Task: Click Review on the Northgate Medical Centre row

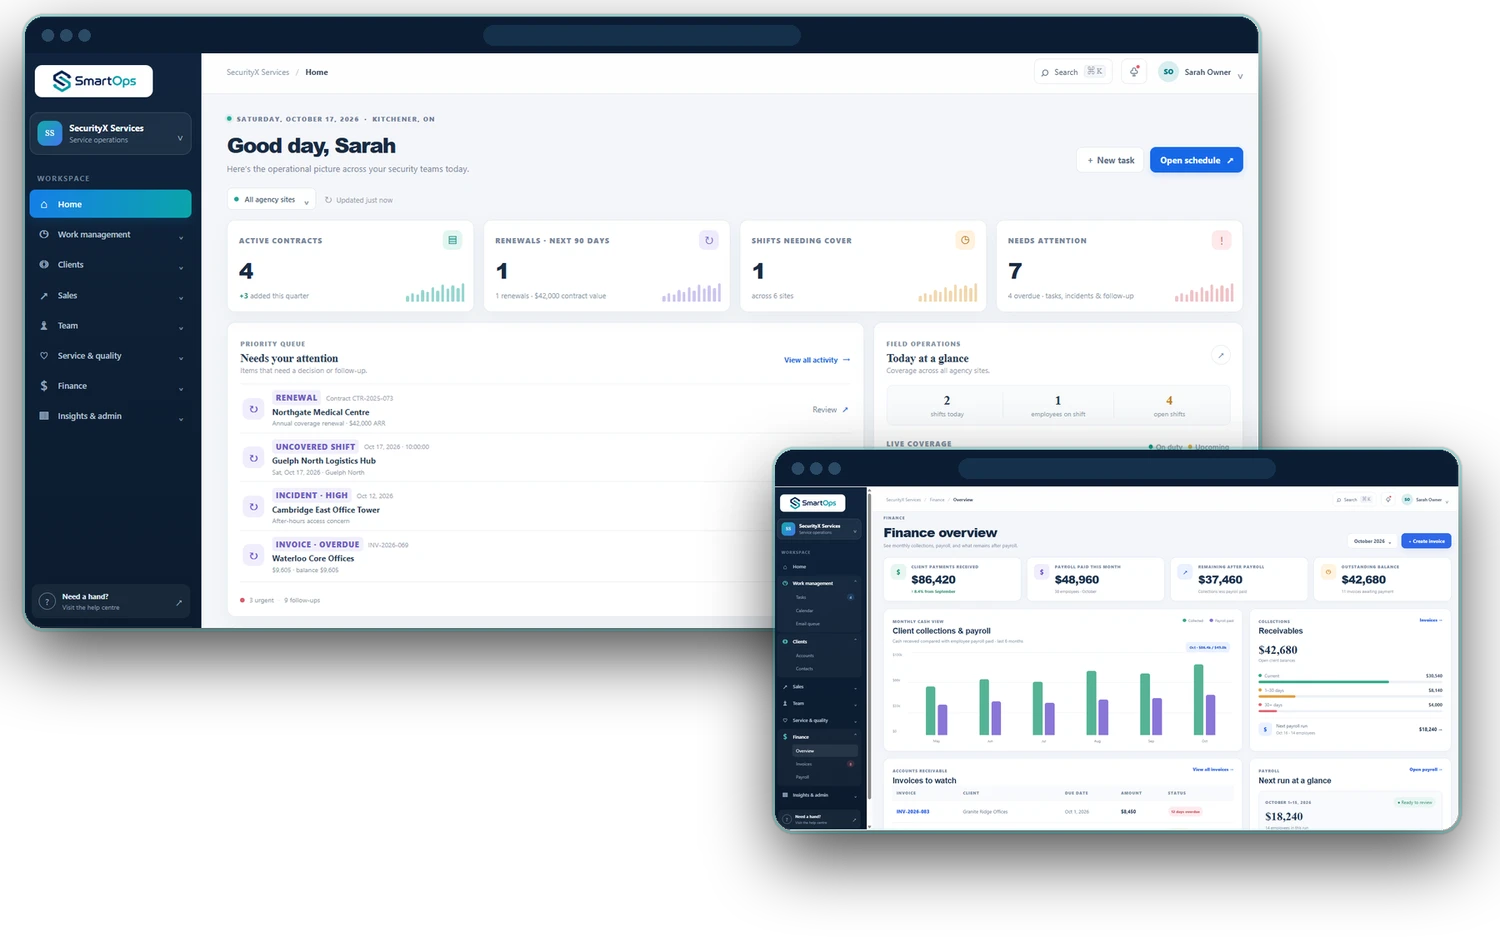Action: [x=830, y=410]
